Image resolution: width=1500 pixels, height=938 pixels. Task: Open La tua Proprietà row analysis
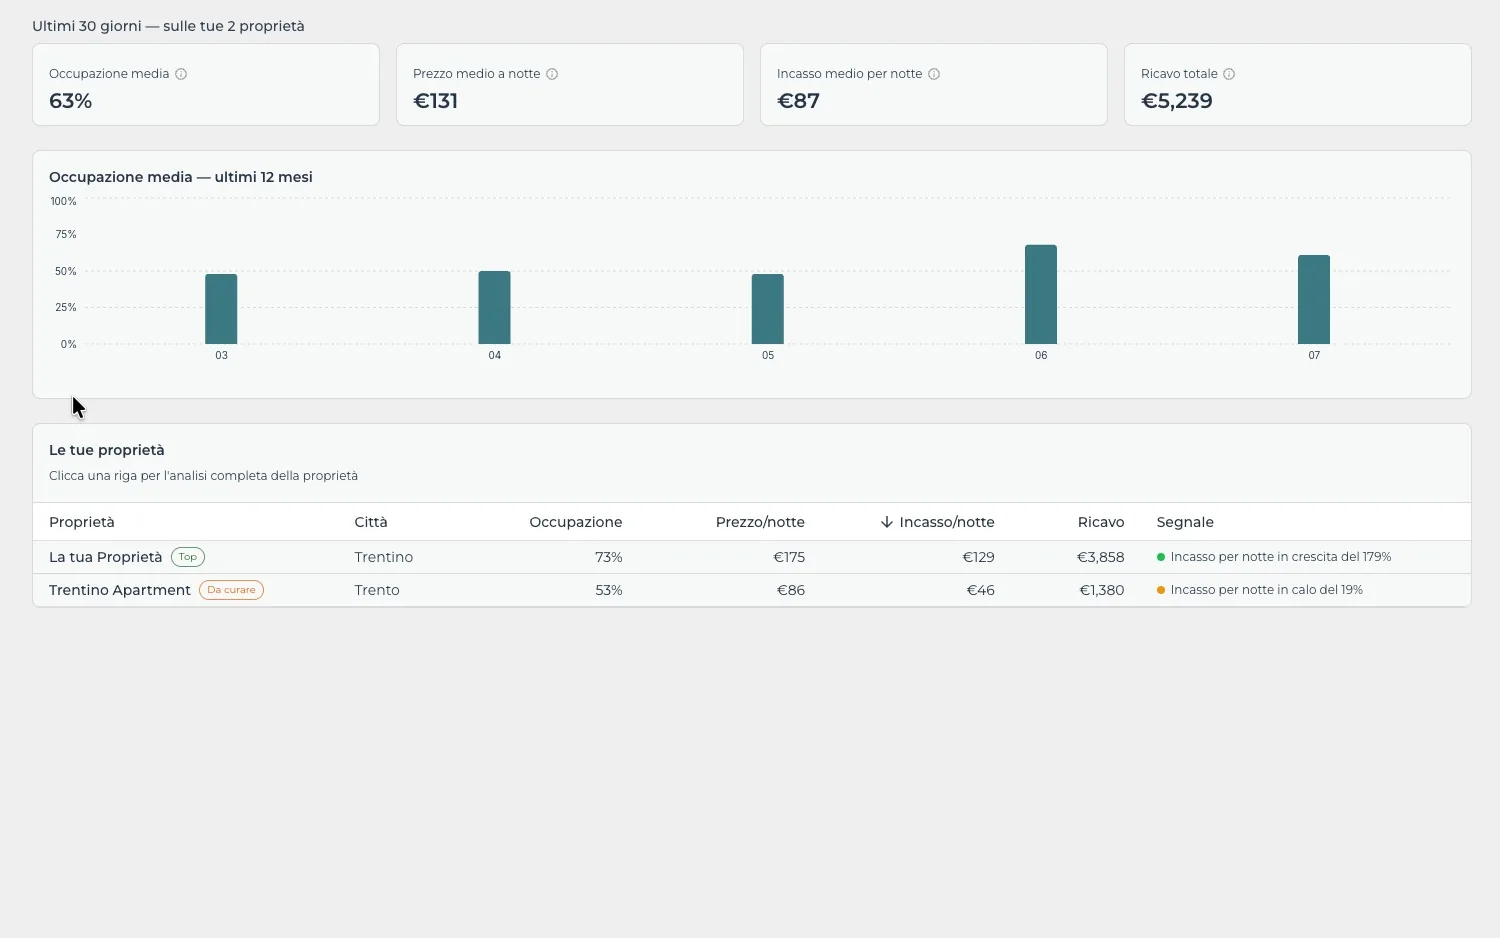(x=752, y=557)
